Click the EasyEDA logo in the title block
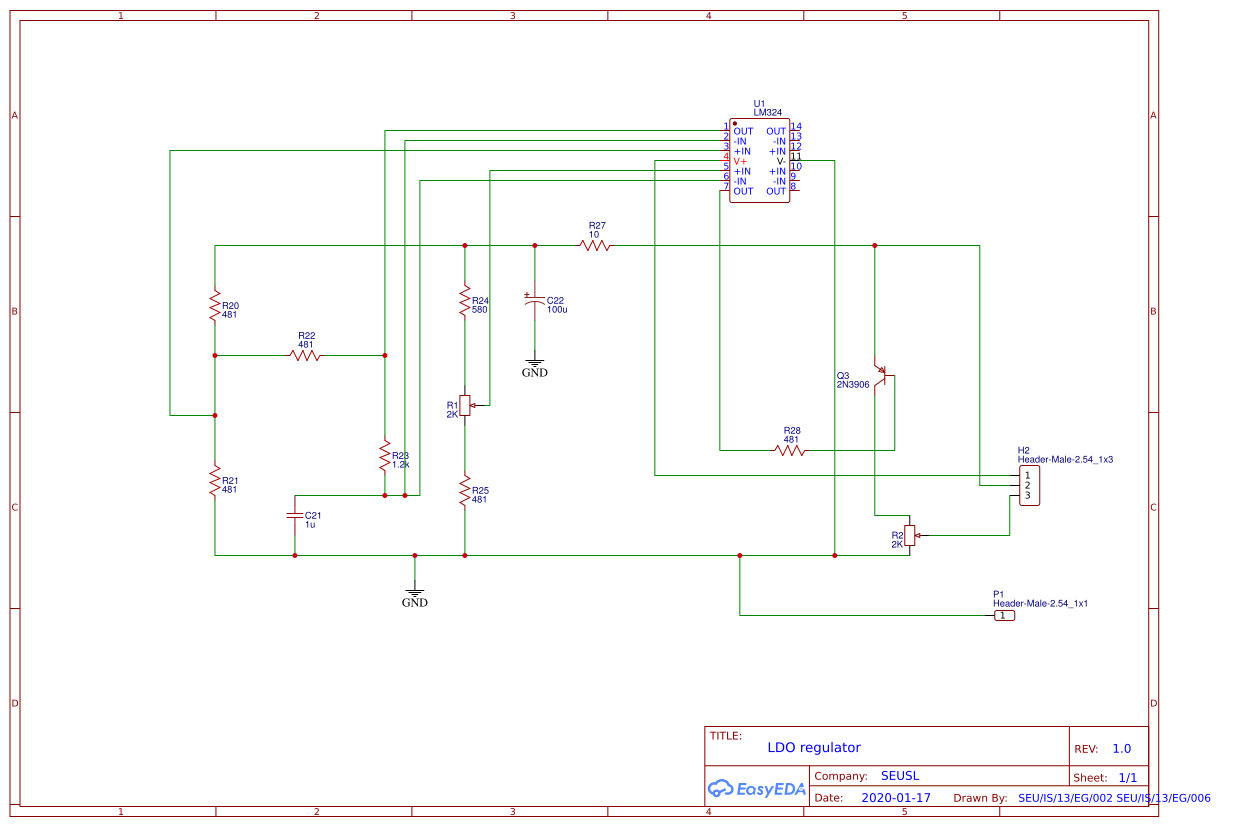This screenshot has height=827, width=1236. pos(757,789)
